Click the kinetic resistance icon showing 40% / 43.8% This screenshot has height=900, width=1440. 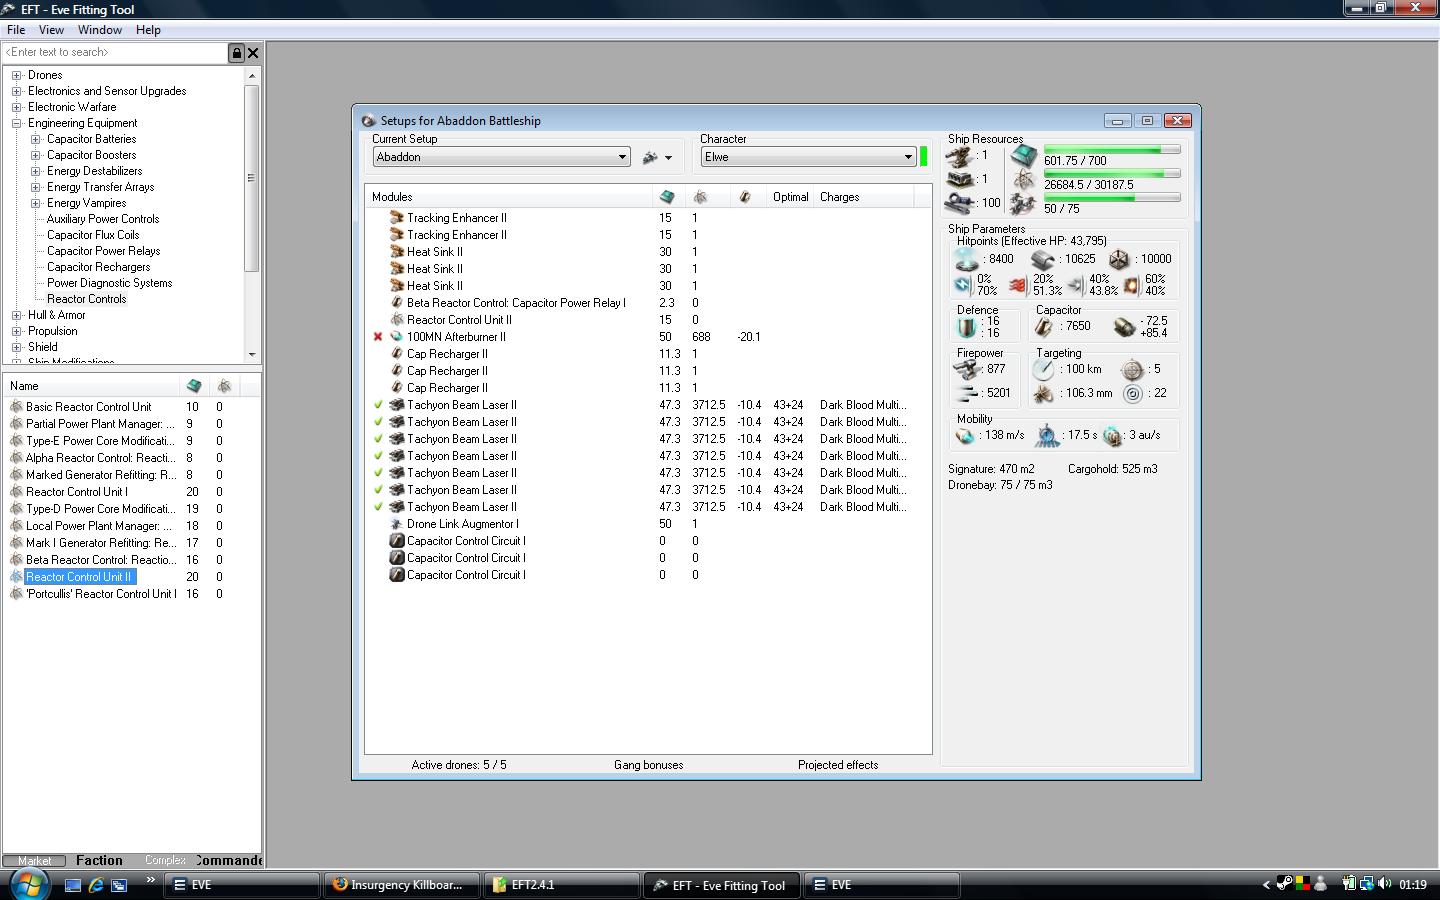point(1075,286)
